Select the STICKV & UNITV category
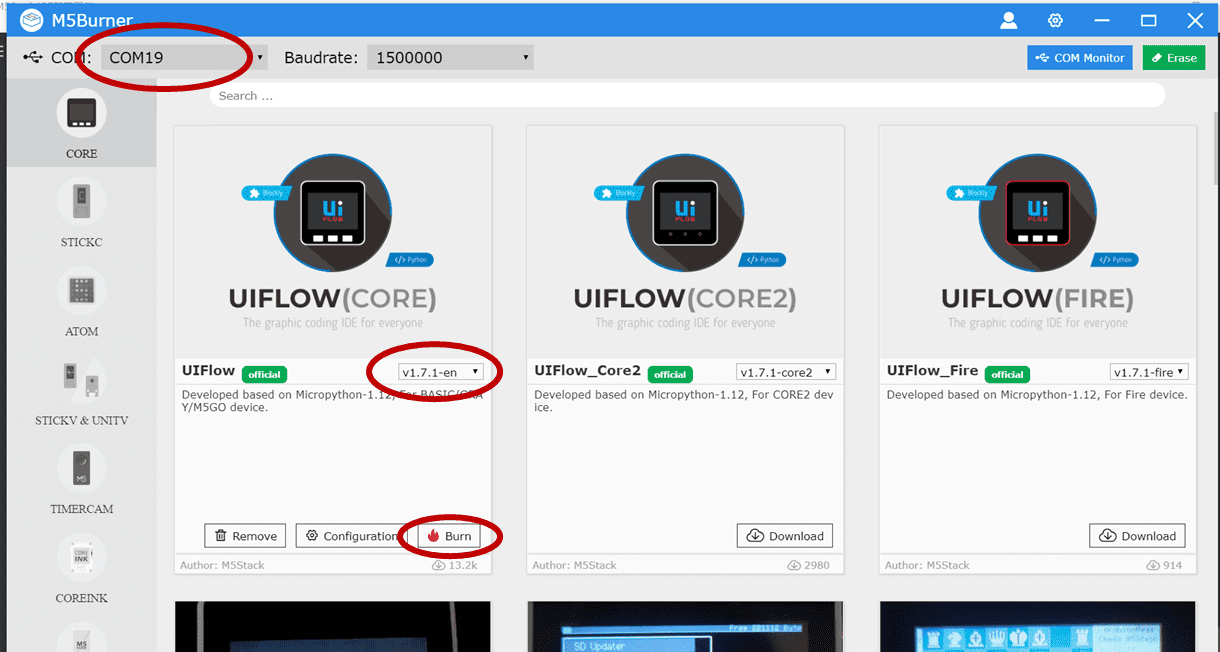This screenshot has height=652, width=1220. [x=82, y=391]
